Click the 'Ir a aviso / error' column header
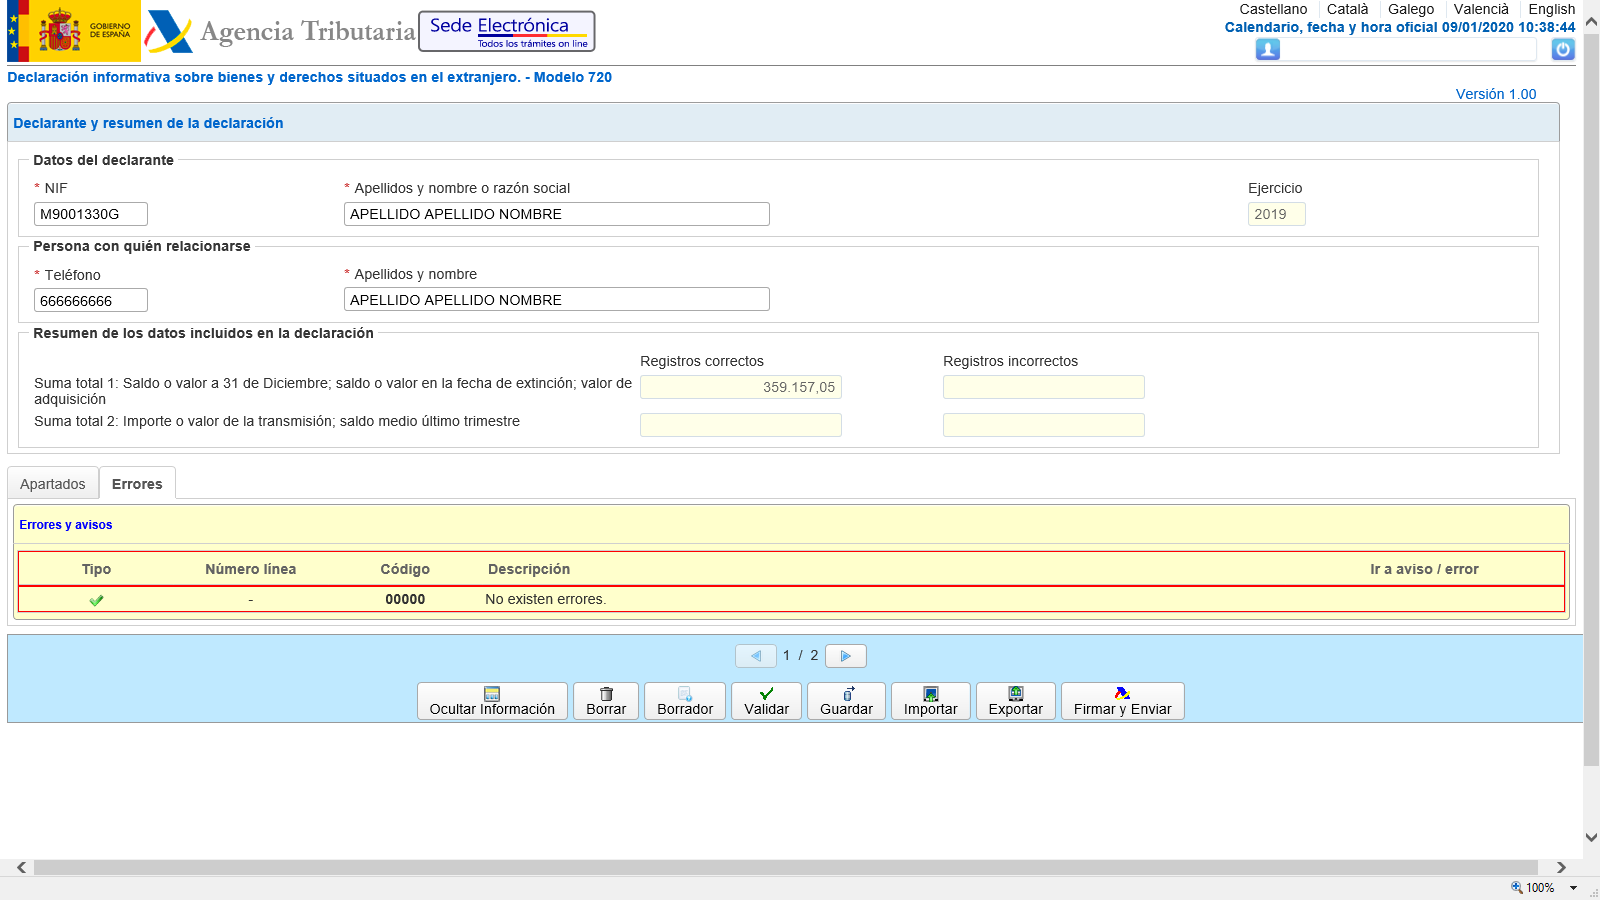This screenshot has height=900, width=1600. tap(1424, 569)
